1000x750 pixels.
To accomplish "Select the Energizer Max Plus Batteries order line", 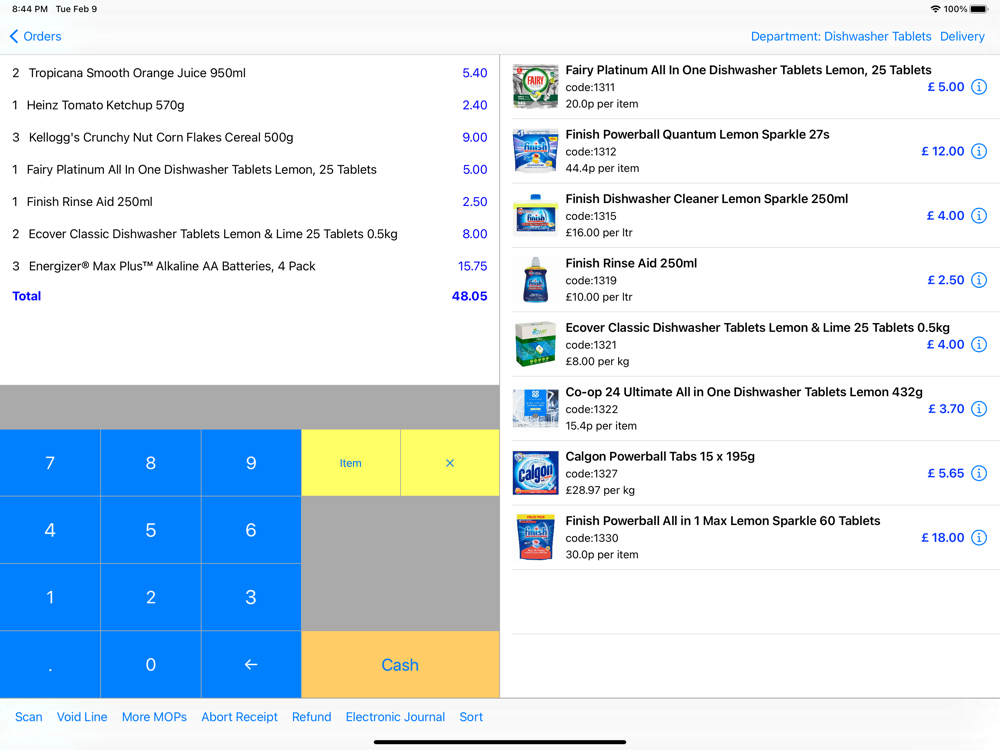I will pyautogui.click(x=249, y=266).
